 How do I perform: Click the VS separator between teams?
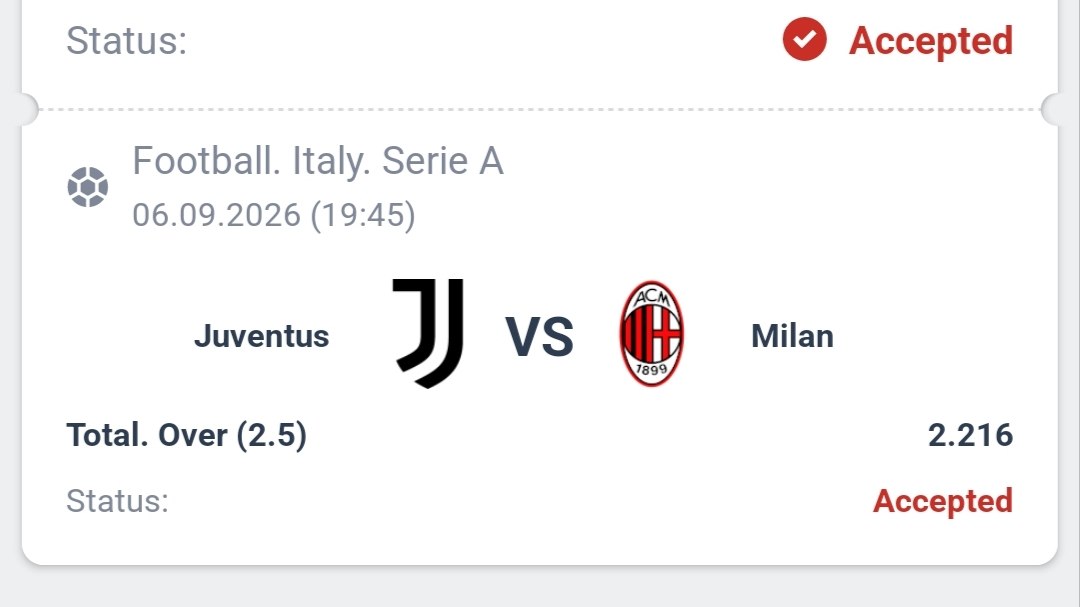coord(539,337)
